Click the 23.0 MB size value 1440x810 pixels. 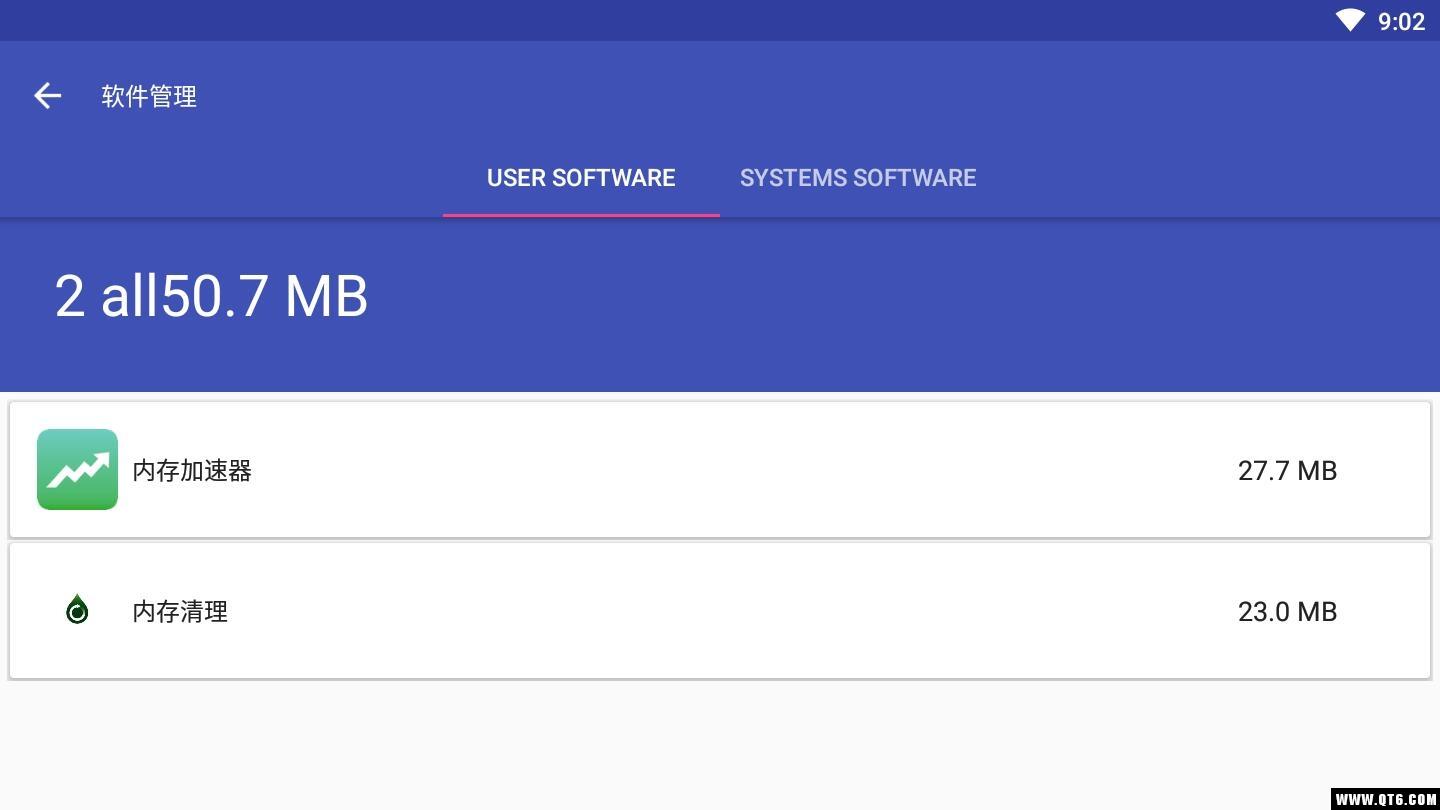1287,612
